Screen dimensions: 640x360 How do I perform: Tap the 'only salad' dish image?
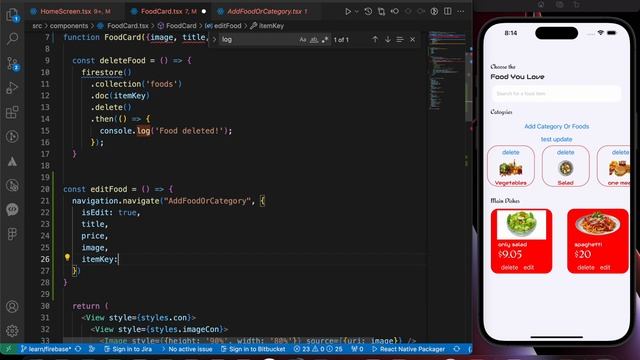click(x=521, y=224)
